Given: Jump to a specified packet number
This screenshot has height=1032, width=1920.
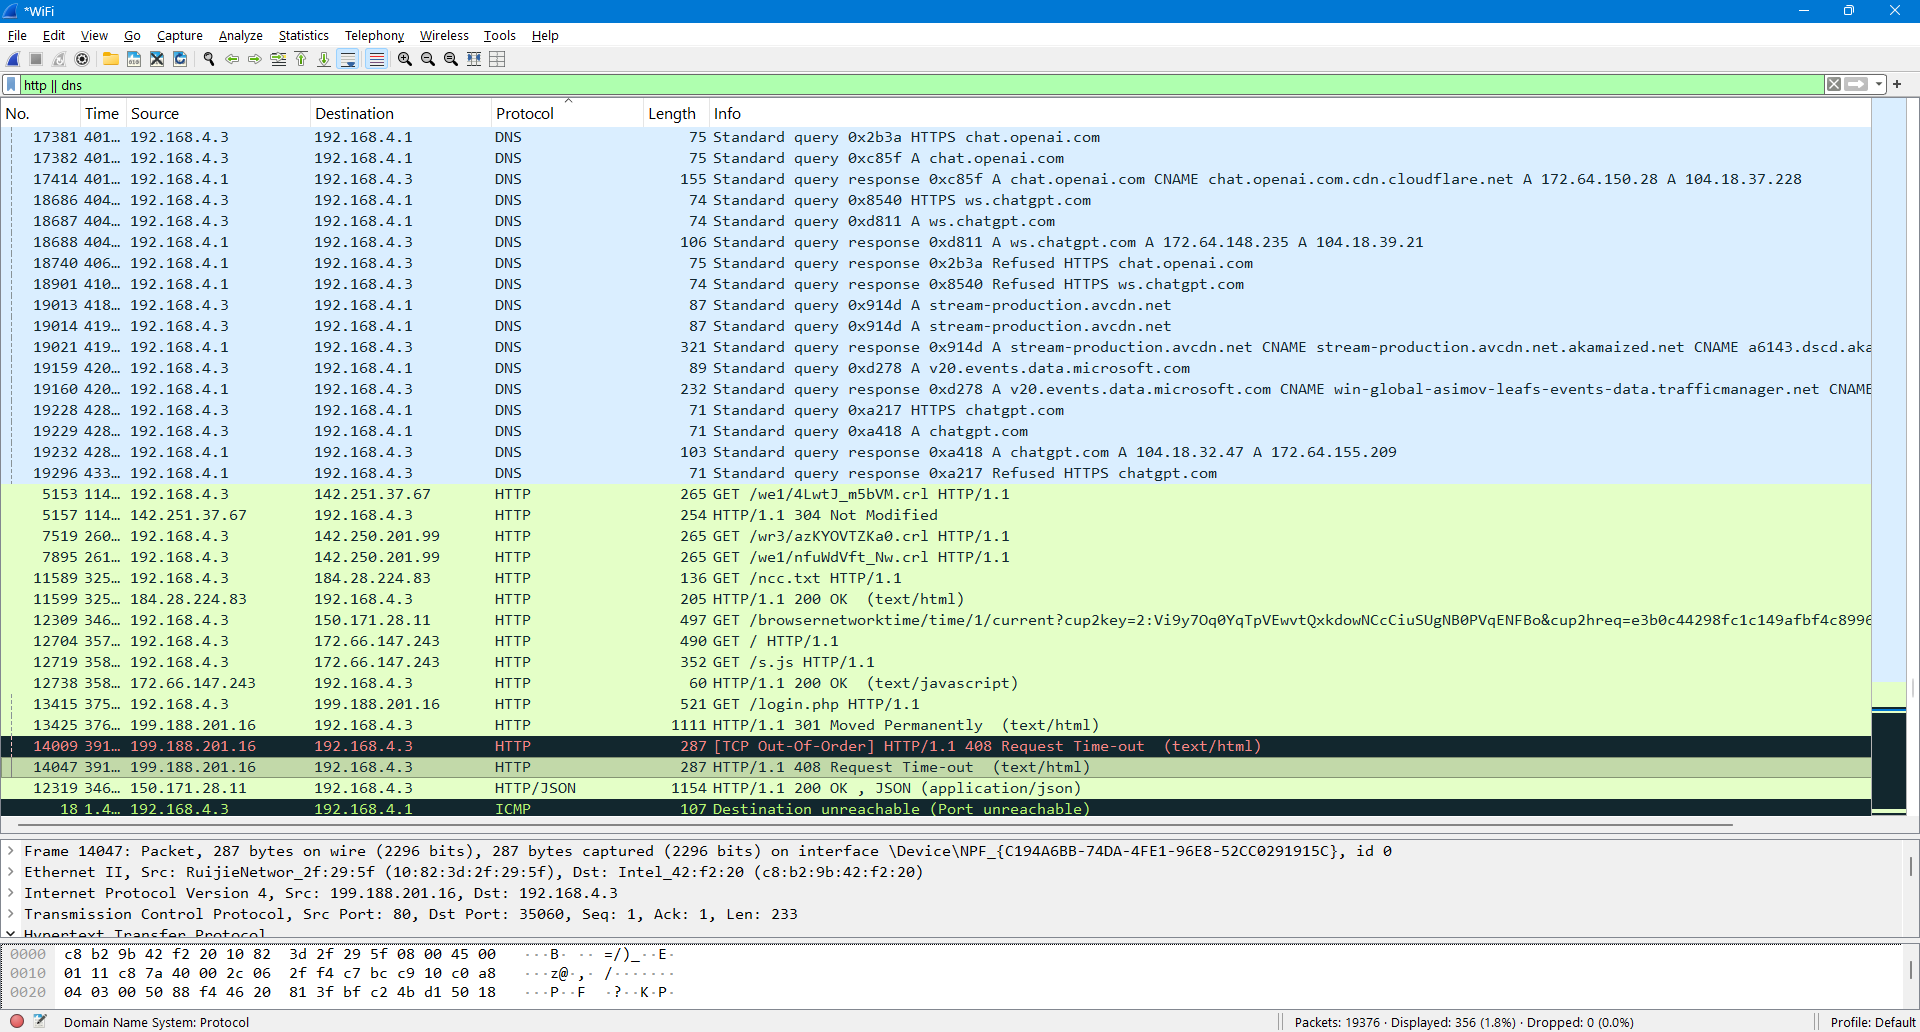Looking at the screenshot, I should click(x=278, y=59).
